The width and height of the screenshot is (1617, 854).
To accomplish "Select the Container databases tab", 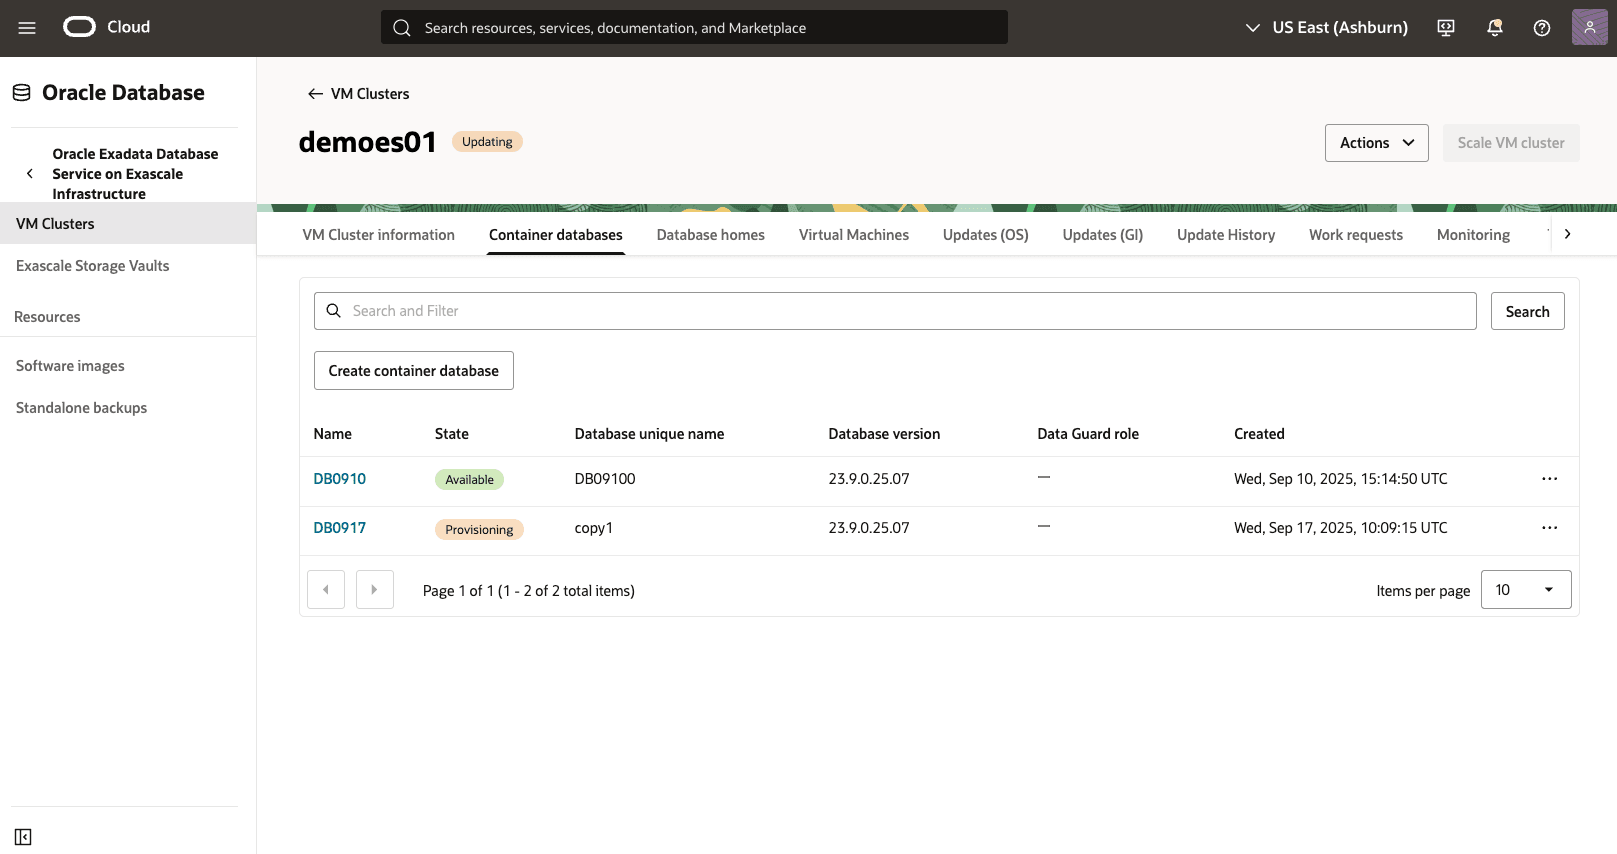I will tap(556, 235).
